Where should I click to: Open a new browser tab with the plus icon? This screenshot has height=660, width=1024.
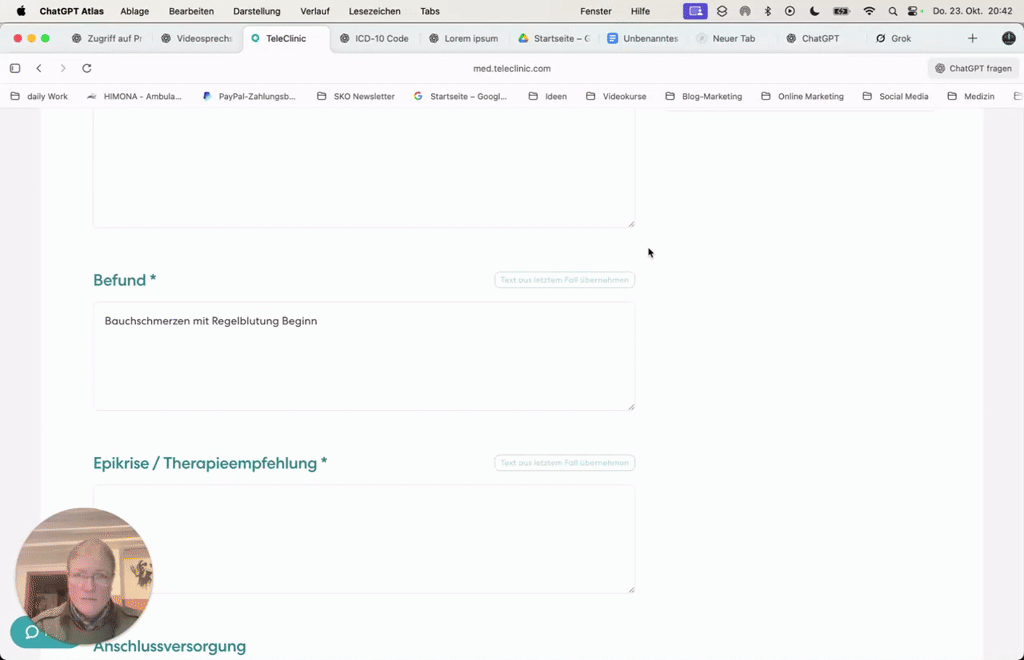click(x=971, y=38)
